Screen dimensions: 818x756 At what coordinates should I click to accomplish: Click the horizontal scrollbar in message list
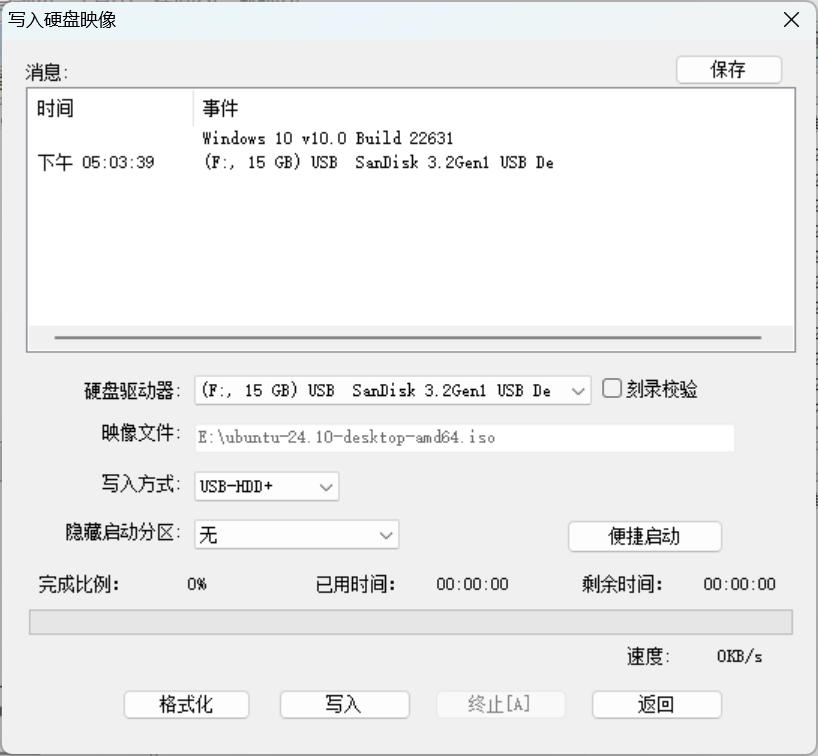pos(407,338)
